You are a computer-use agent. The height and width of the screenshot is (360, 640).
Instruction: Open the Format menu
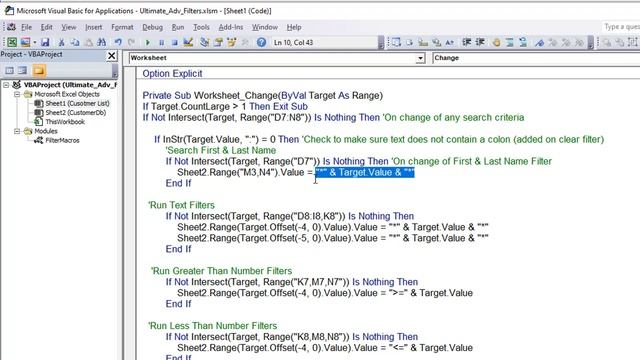point(122,27)
